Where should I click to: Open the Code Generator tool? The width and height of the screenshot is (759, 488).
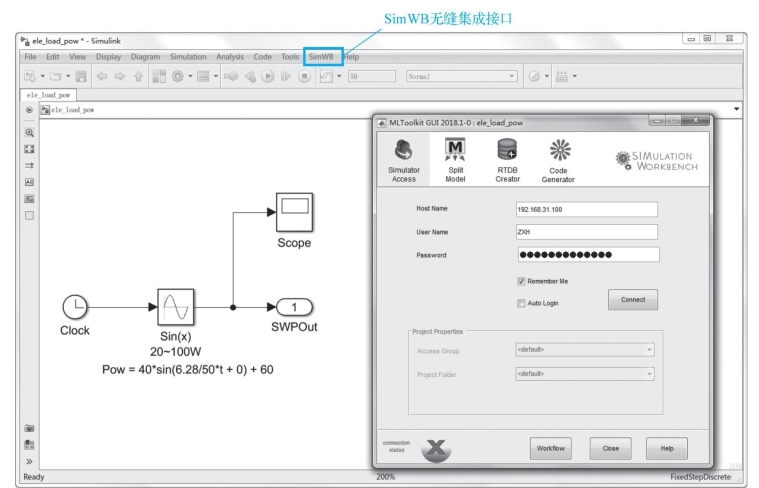pos(558,161)
